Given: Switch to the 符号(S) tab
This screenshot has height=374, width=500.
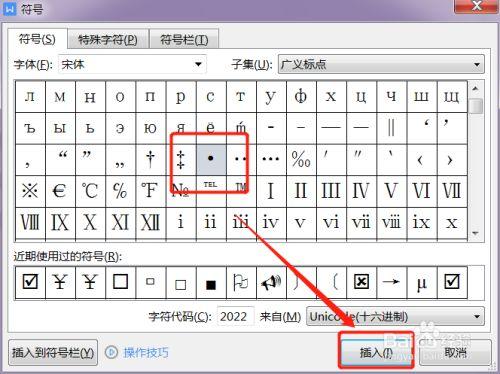Looking at the screenshot, I should [x=37, y=39].
